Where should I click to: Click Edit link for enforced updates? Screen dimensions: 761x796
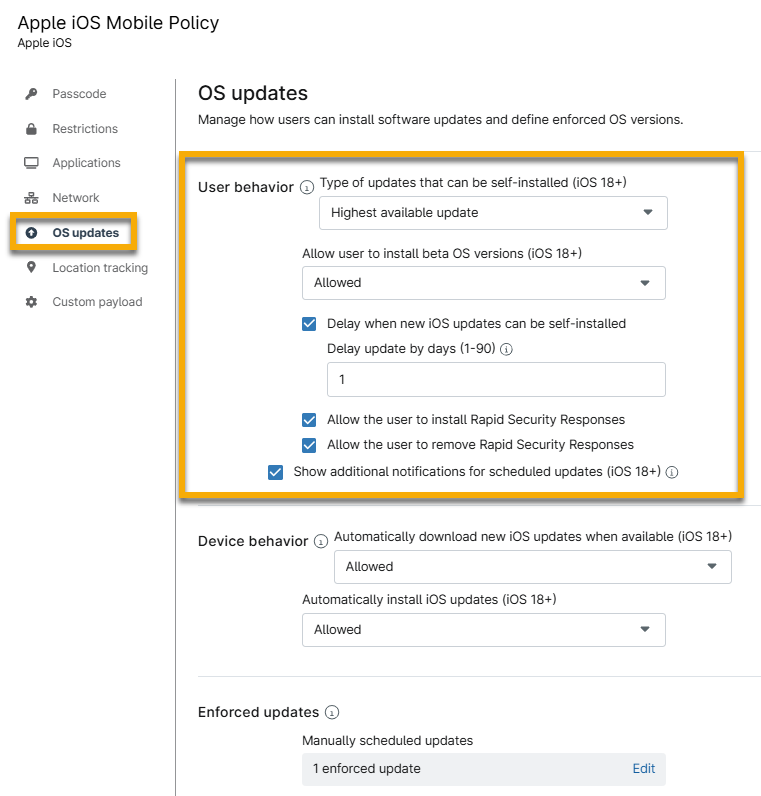[x=644, y=769]
